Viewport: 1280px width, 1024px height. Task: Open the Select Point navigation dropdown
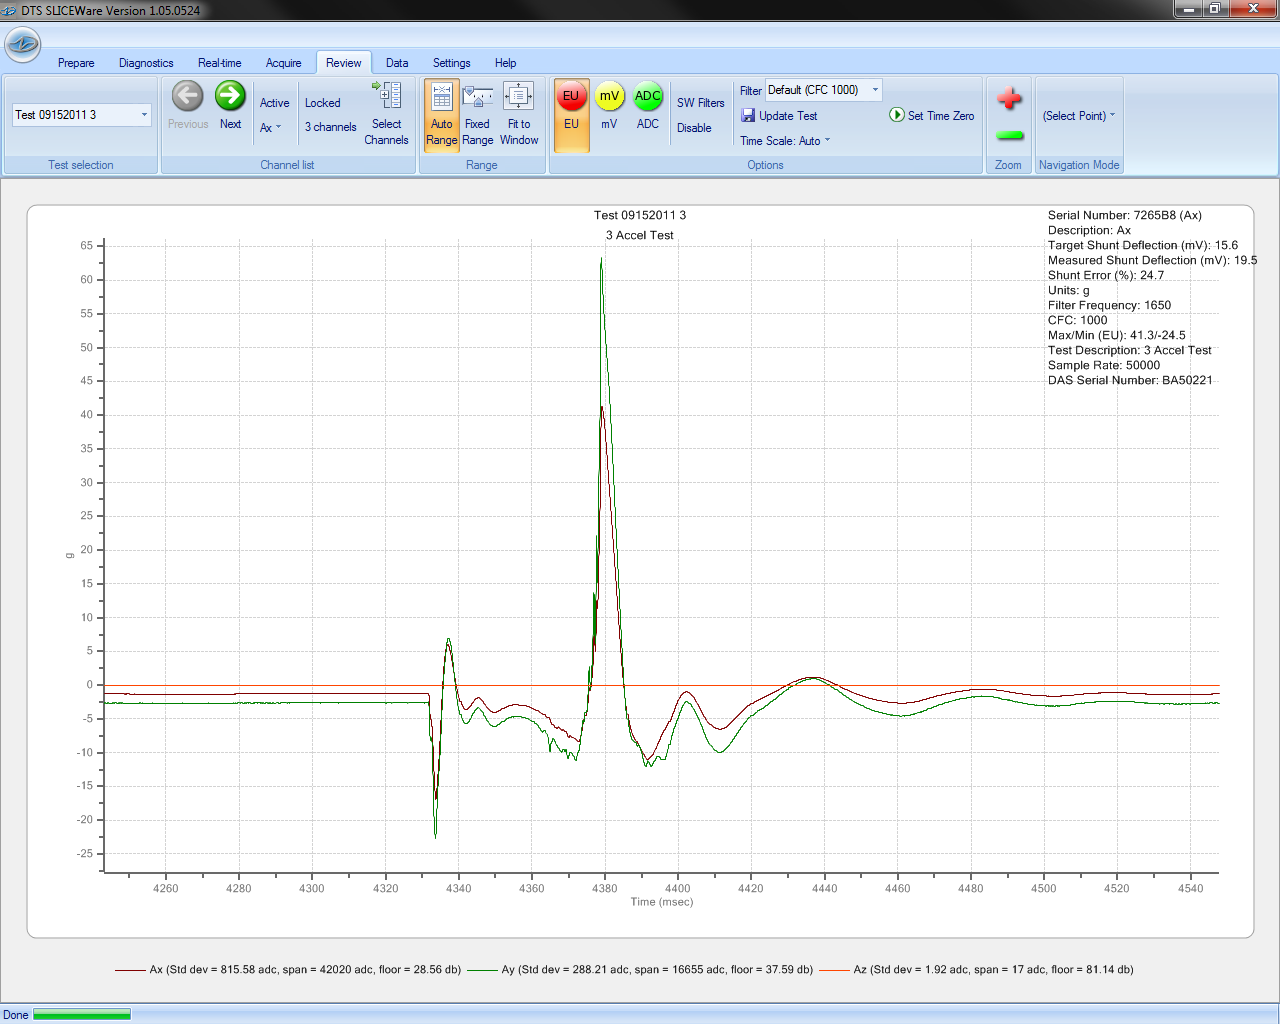[1078, 116]
